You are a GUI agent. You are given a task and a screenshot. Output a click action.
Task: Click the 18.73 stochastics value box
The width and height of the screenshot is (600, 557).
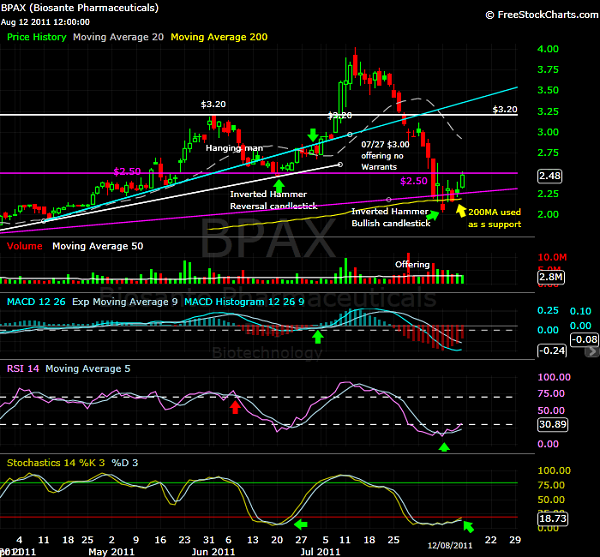click(553, 519)
